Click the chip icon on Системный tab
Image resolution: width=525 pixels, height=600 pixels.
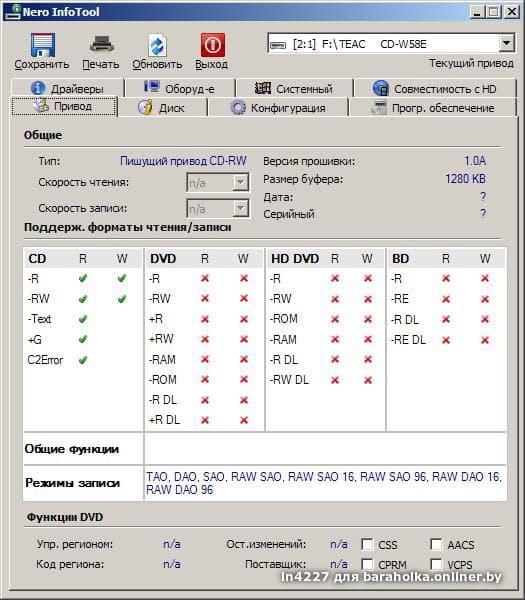[262, 88]
